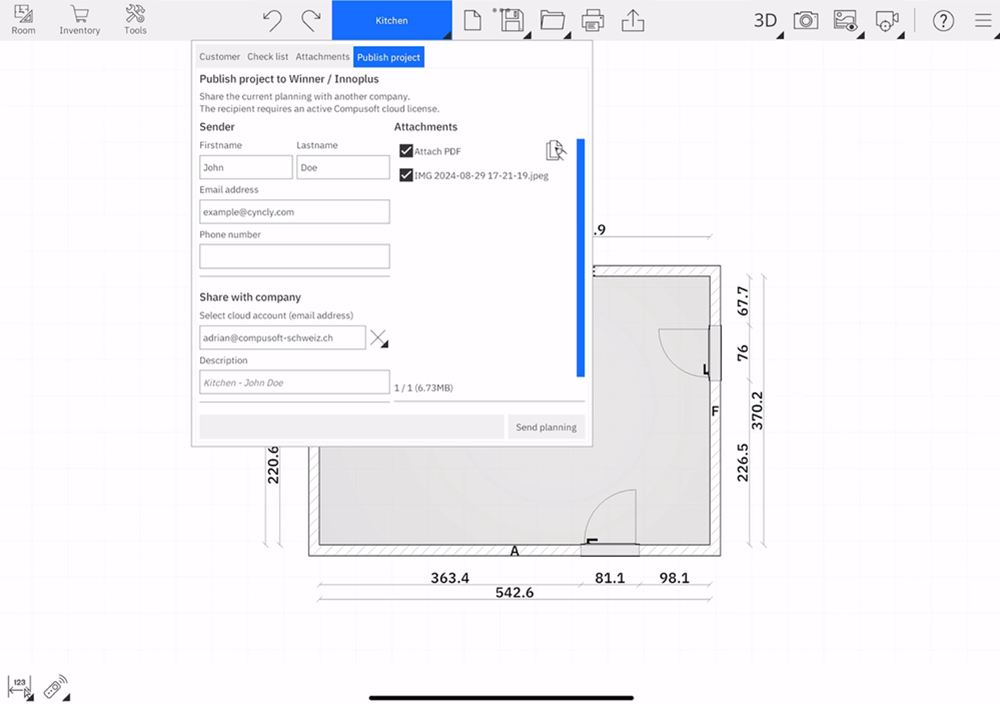Click the PDF document preview icon

point(556,150)
